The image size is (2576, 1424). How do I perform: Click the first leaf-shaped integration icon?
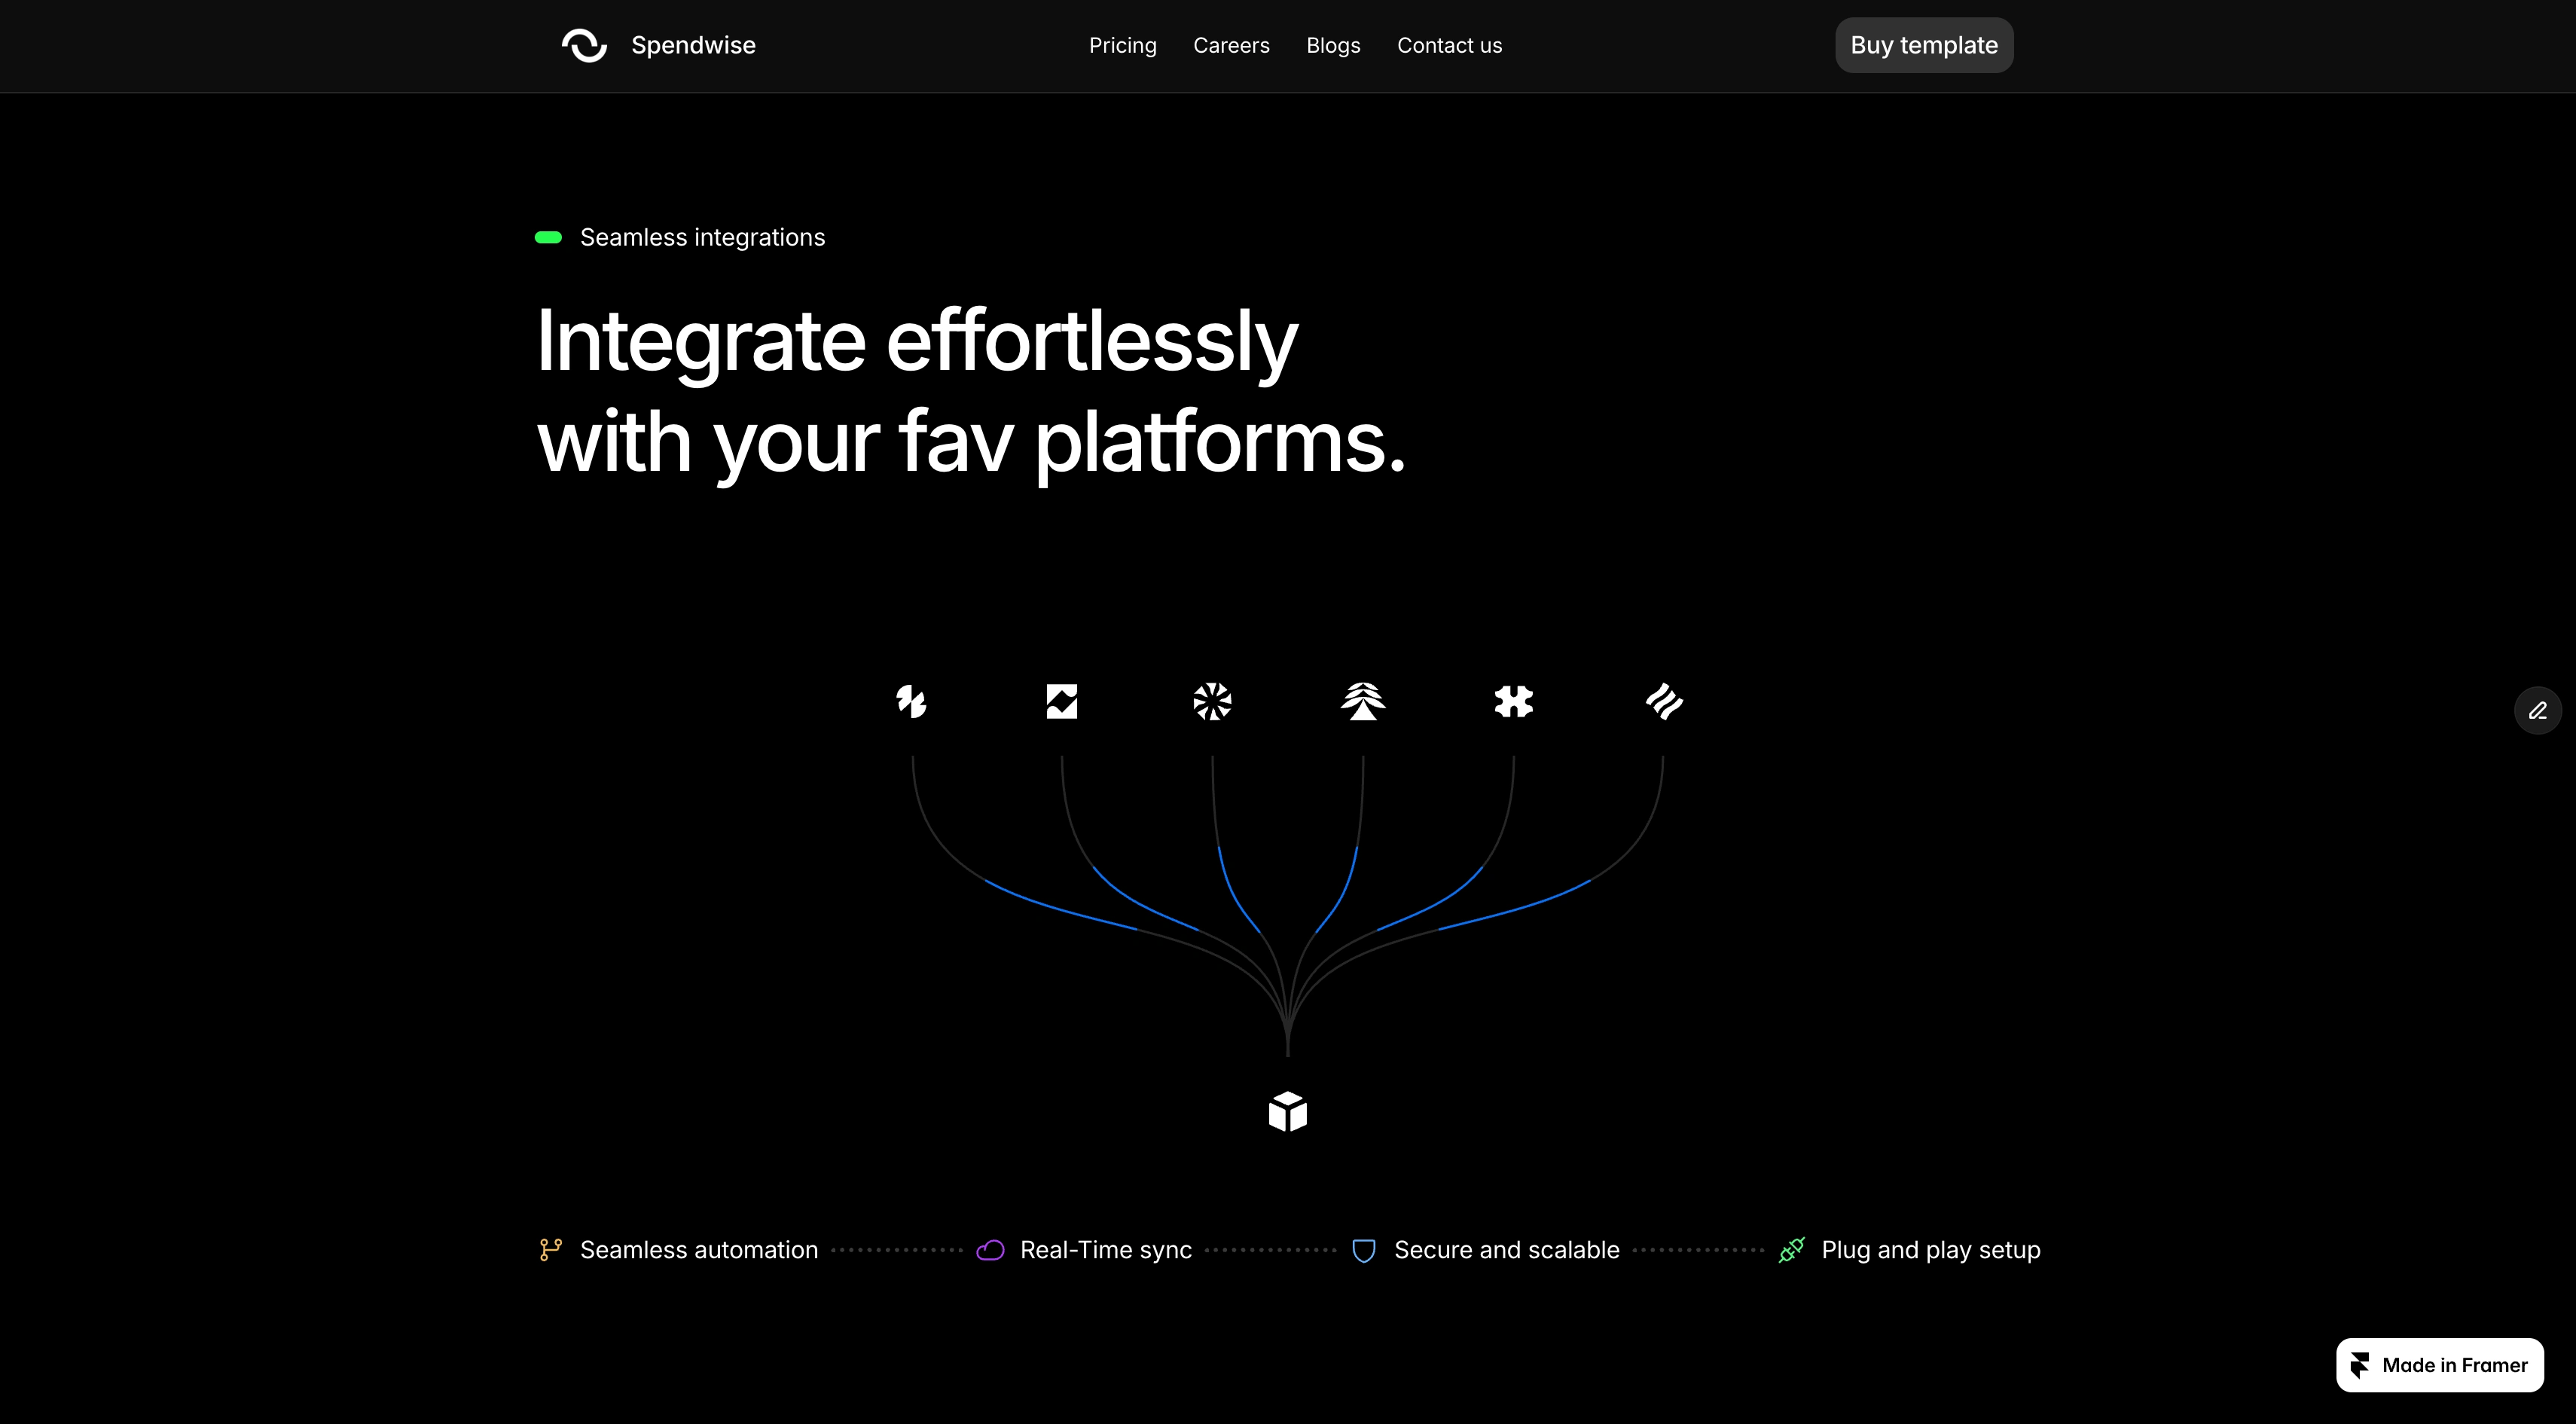point(911,701)
